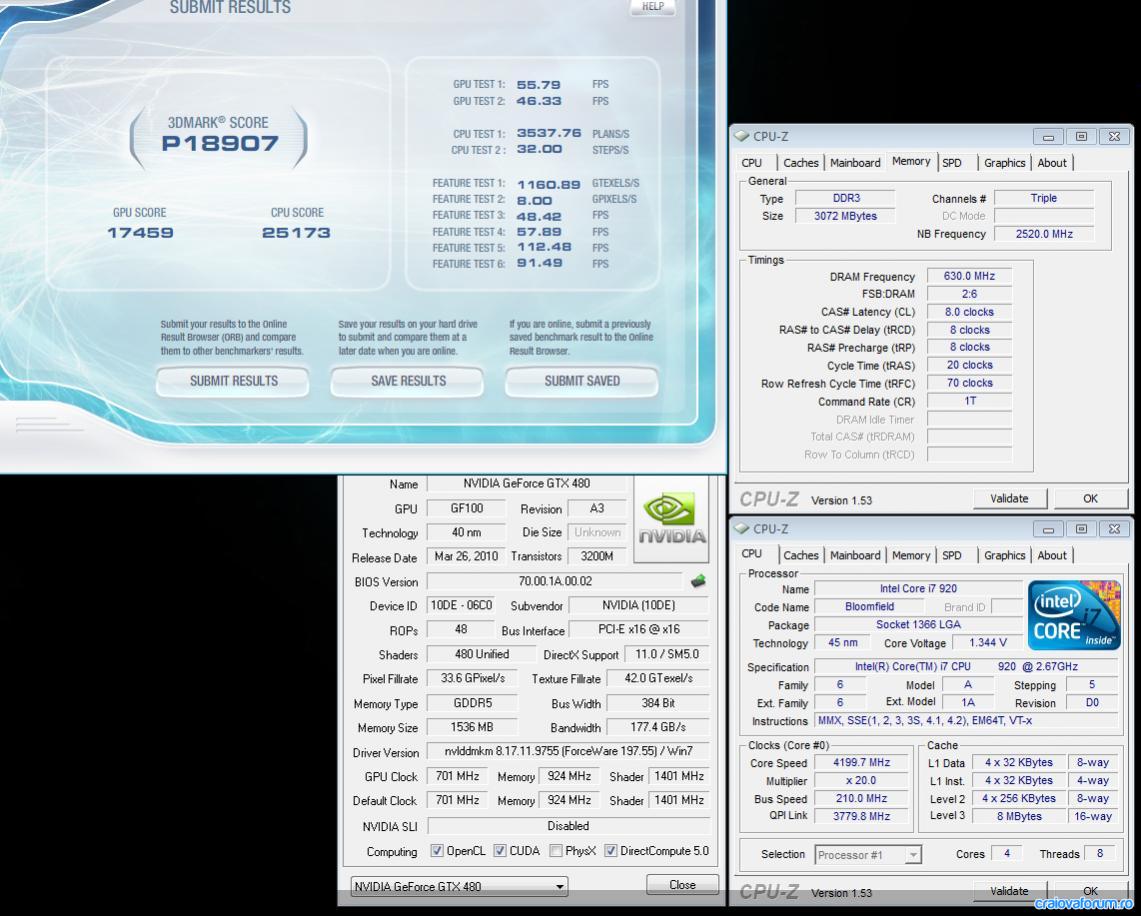Screen dimensions: 1141x916
Task: Click the GPU Clock value 701 MHz
Action: (458, 776)
